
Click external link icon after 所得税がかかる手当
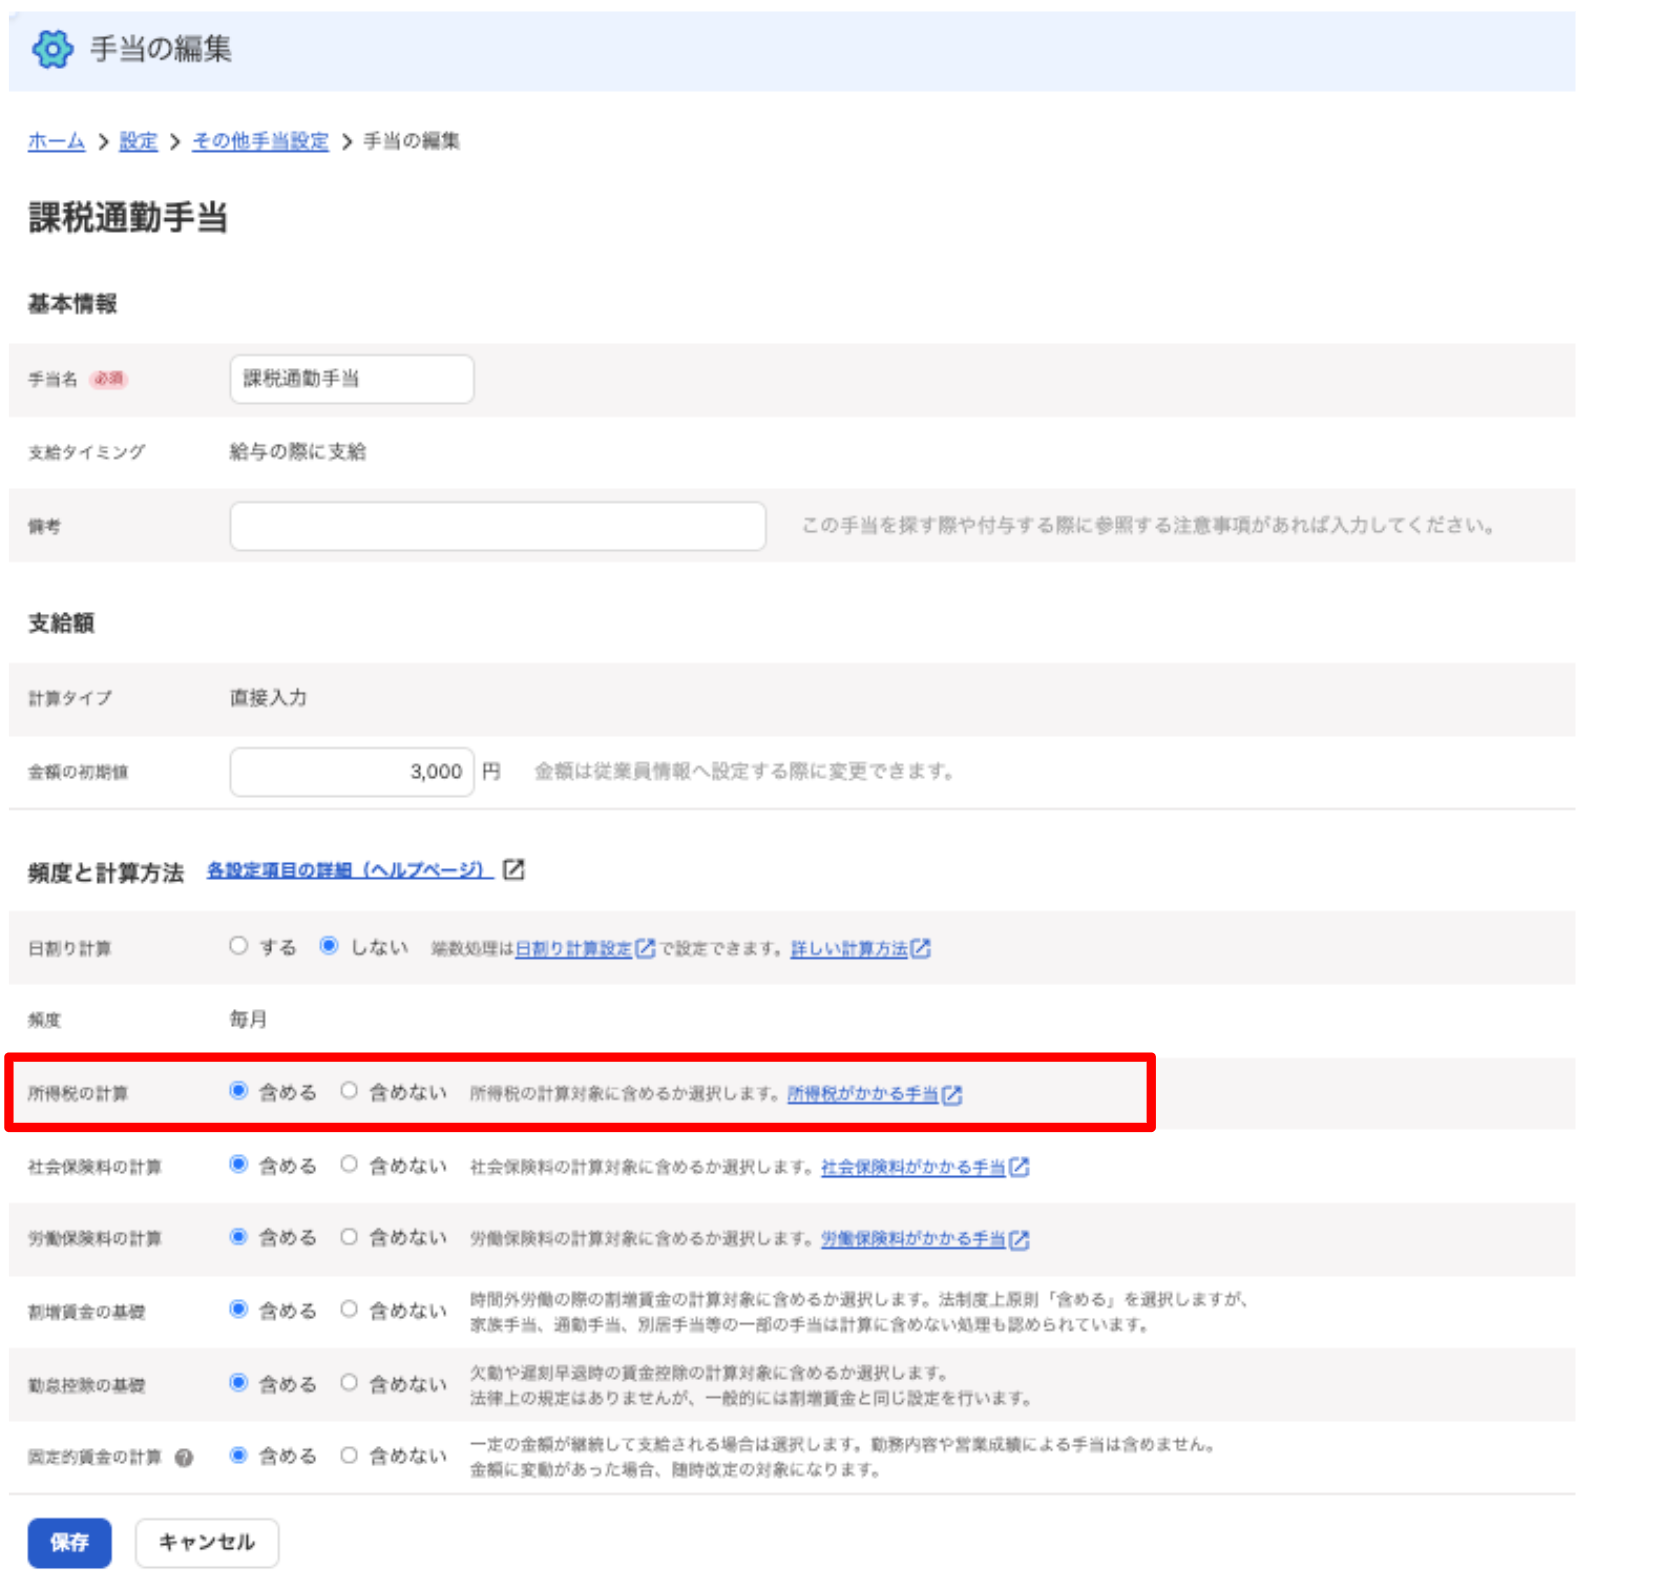[x=952, y=1094]
